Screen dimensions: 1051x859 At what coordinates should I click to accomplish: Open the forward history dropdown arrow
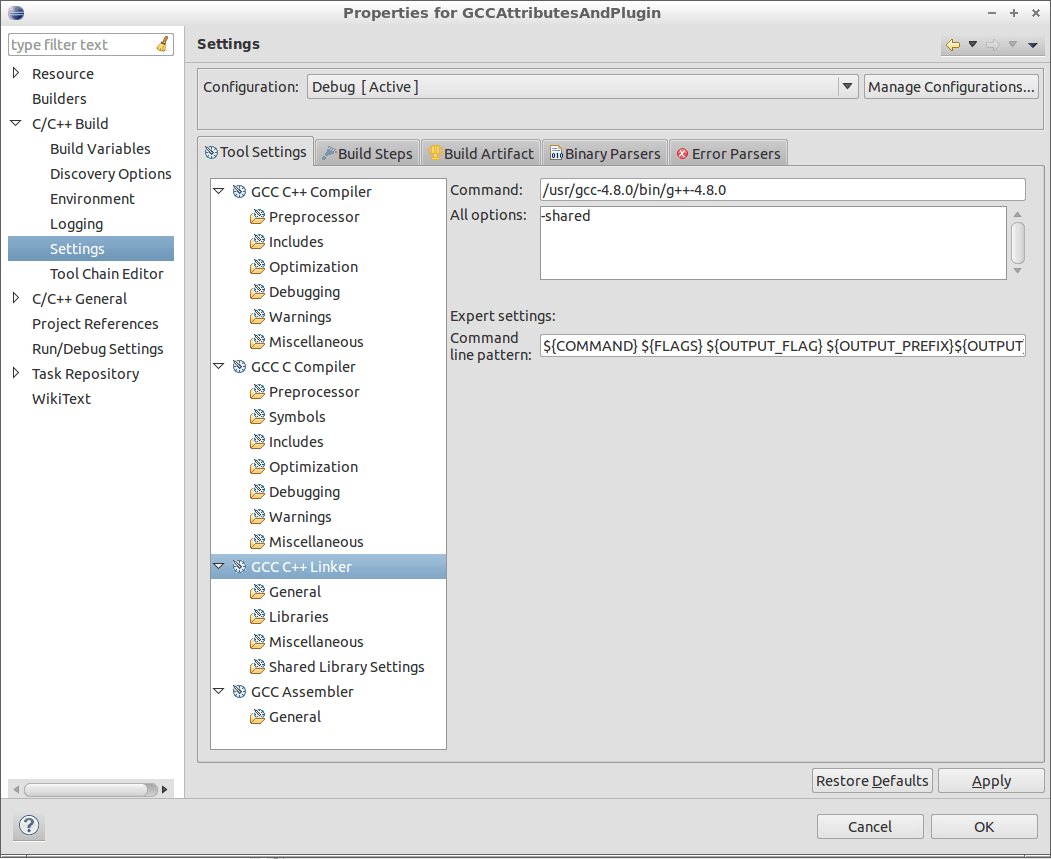(1013, 44)
